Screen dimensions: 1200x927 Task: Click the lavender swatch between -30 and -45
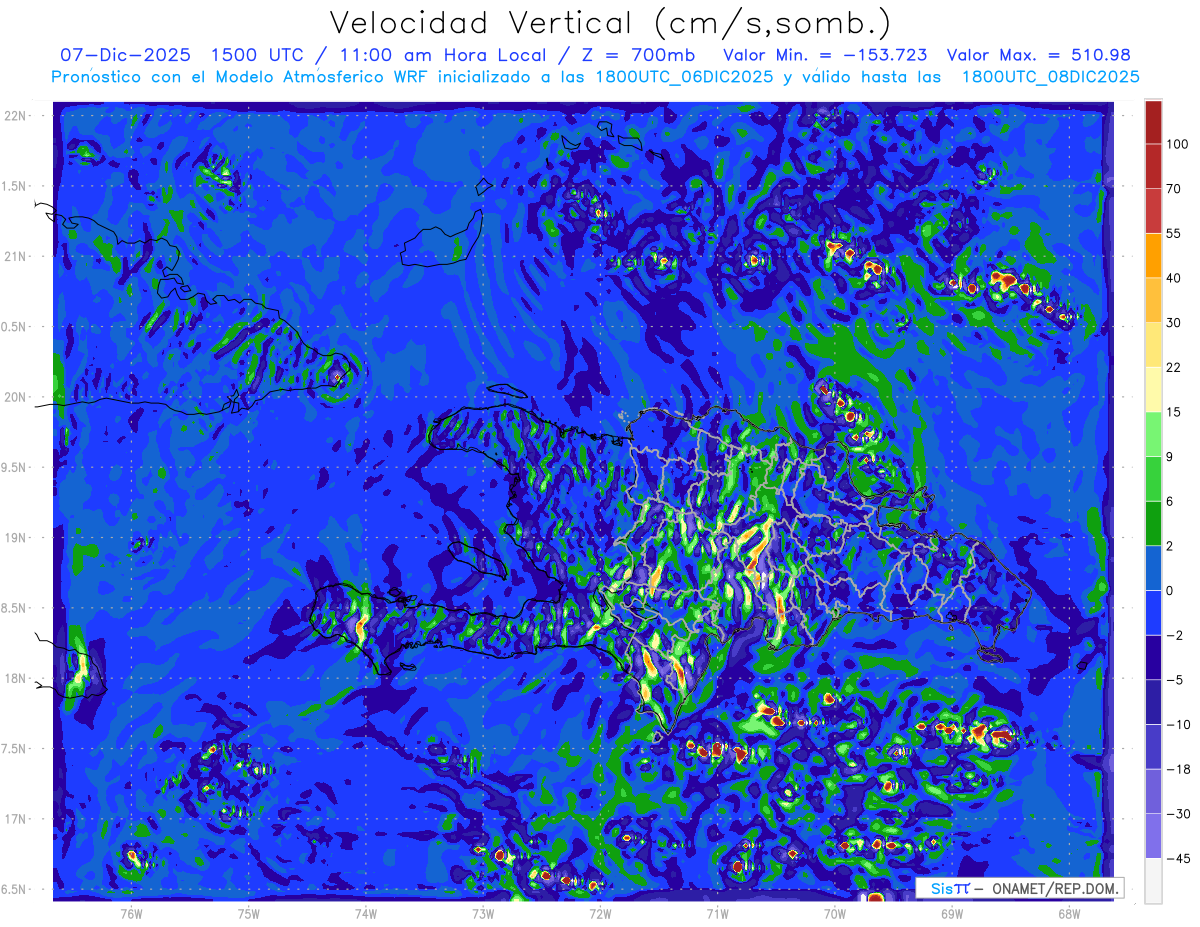point(1153,836)
